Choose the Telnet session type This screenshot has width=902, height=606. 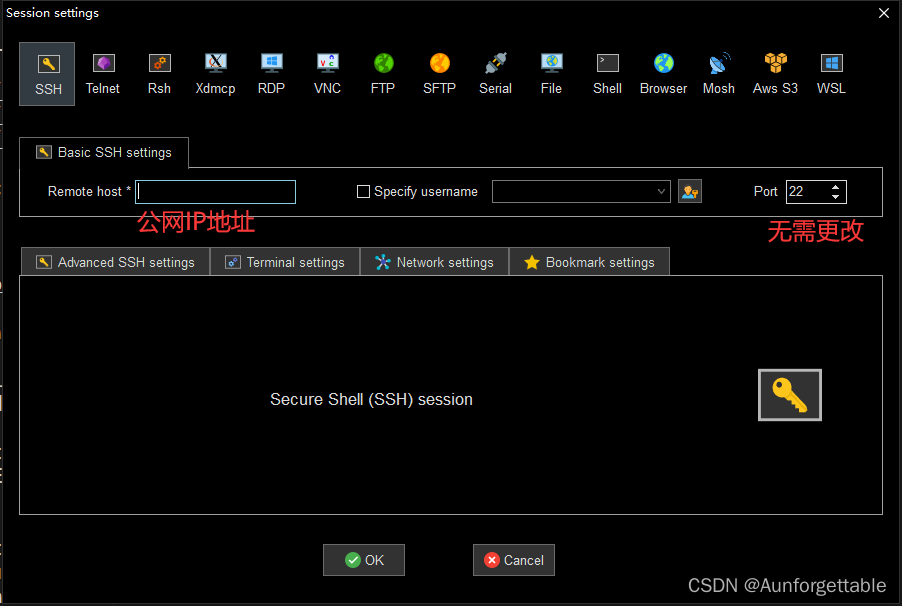point(103,74)
